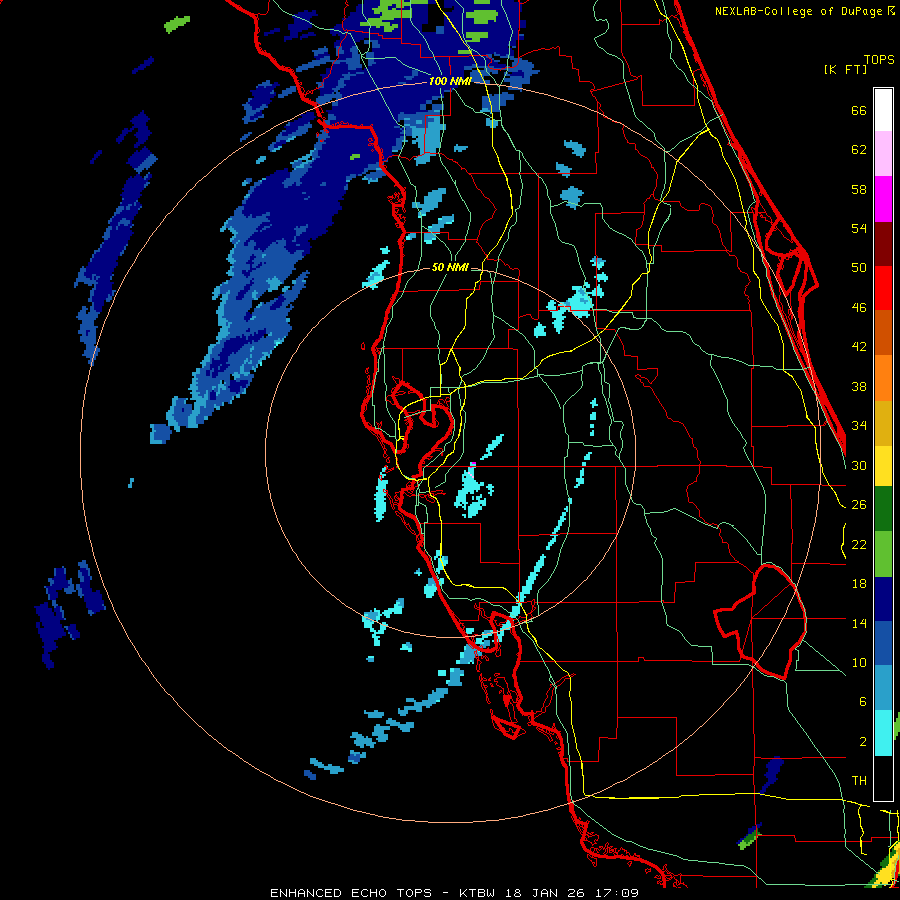Click the dark orange 46 kft legend swatch
The height and width of the screenshot is (900, 900).
[x=883, y=332]
